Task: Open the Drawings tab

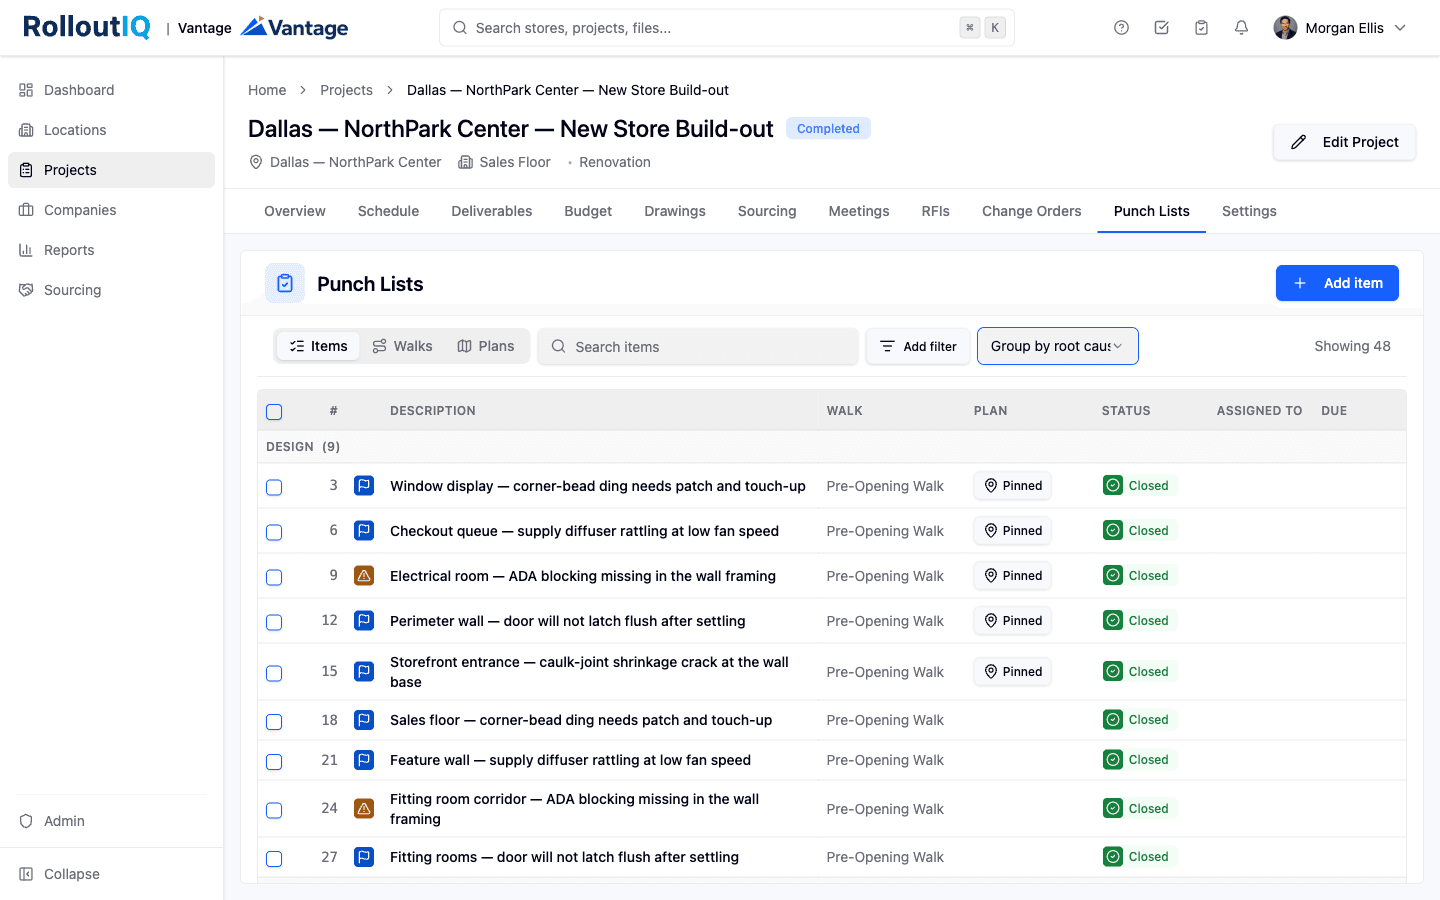Action: point(675,211)
